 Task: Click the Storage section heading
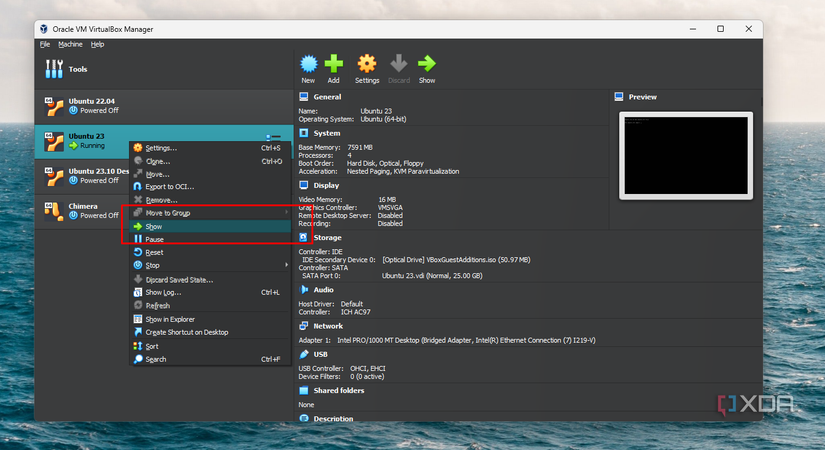pos(327,237)
